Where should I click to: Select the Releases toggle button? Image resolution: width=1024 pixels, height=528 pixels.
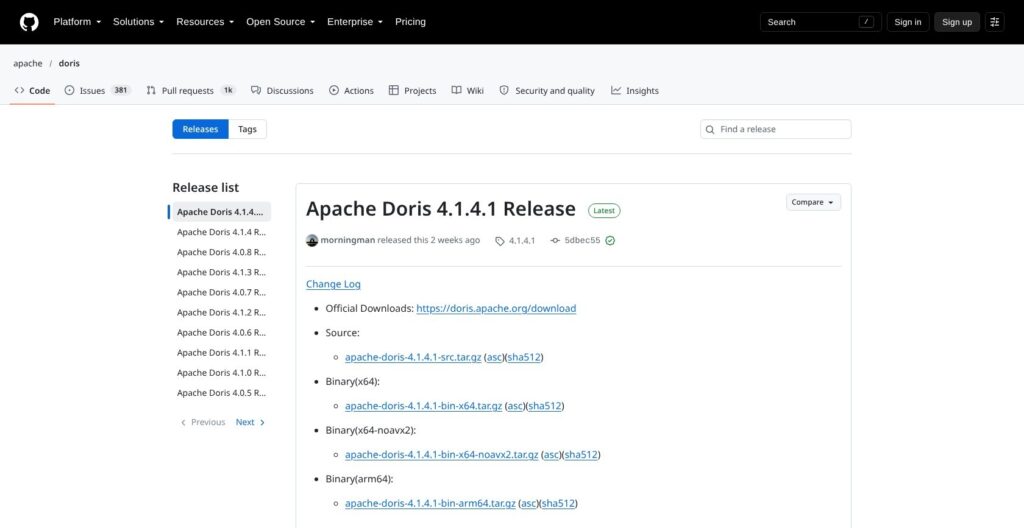coord(200,129)
